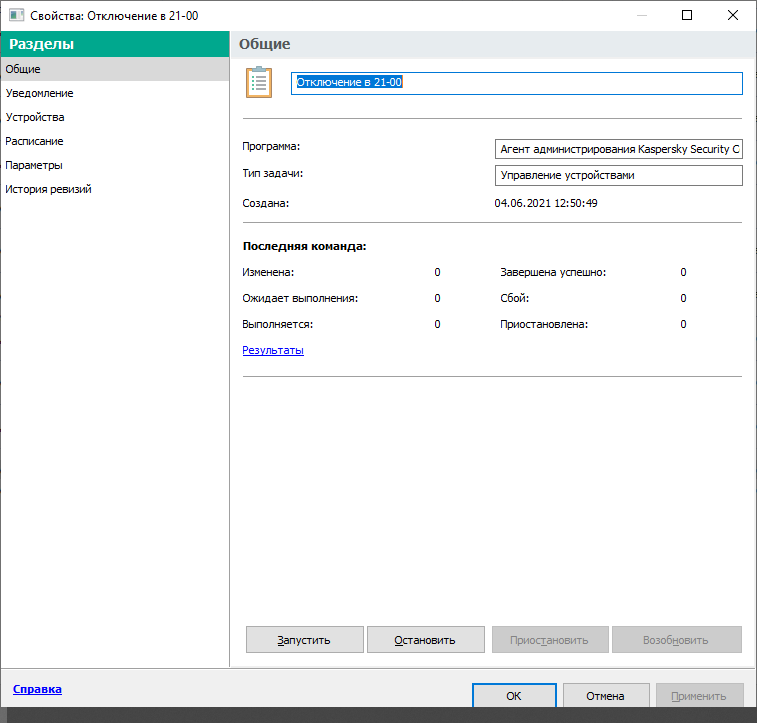Click the Возобновить button

676,640
